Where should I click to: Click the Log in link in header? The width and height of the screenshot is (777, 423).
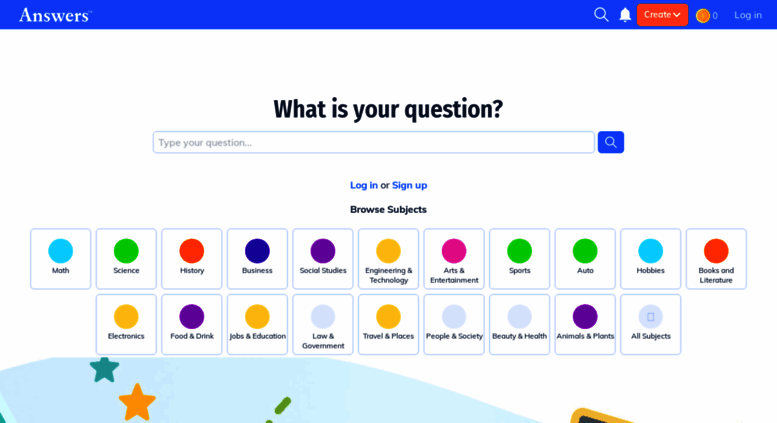coord(748,15)
